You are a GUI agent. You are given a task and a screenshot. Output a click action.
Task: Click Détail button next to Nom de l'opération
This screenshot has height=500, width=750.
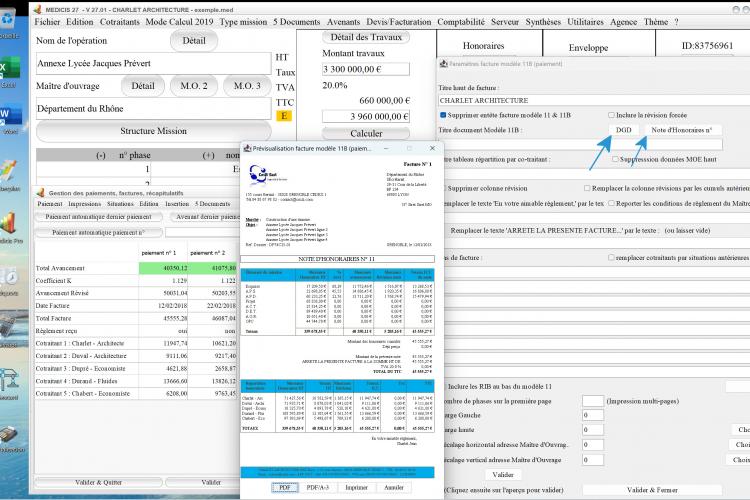tap(194, 41)
